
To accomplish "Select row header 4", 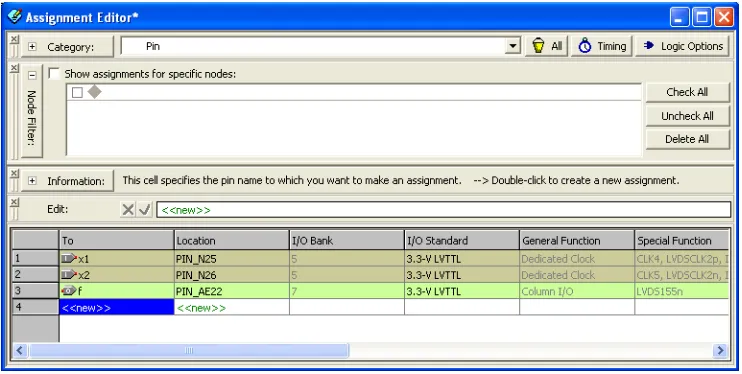I will (x=35, y=307).
